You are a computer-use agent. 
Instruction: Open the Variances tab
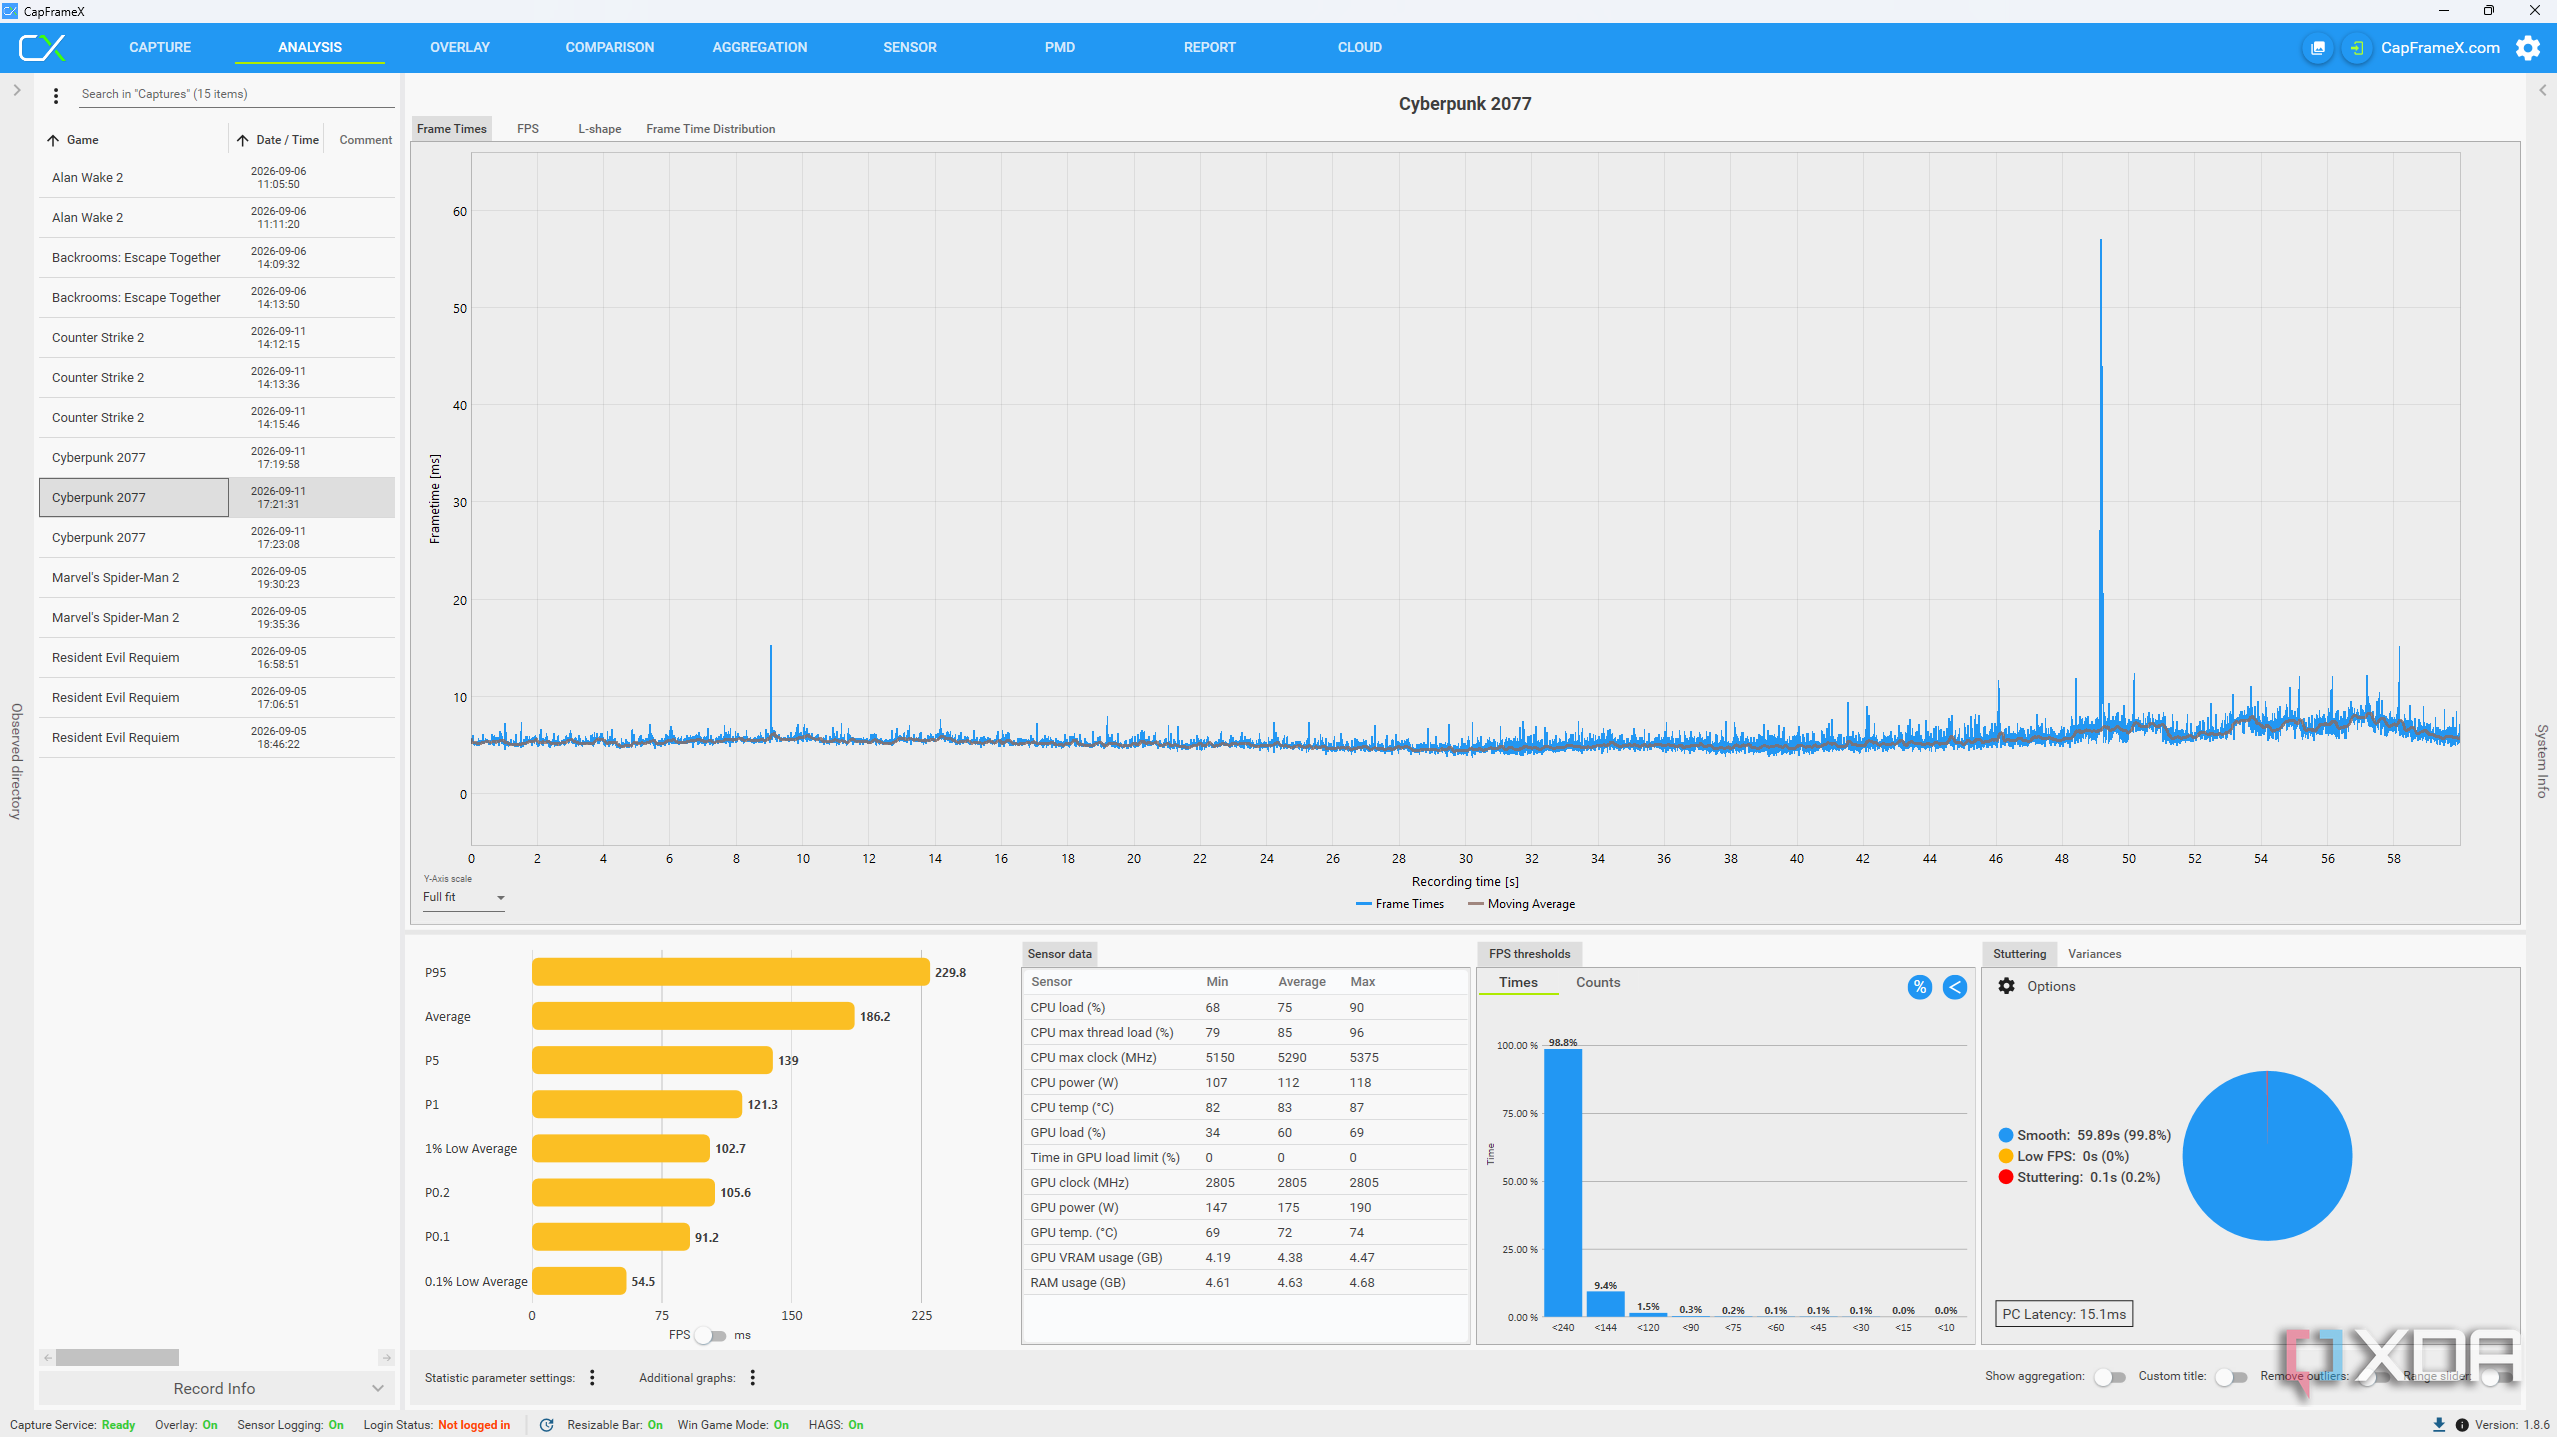(x=2094, y=954)
